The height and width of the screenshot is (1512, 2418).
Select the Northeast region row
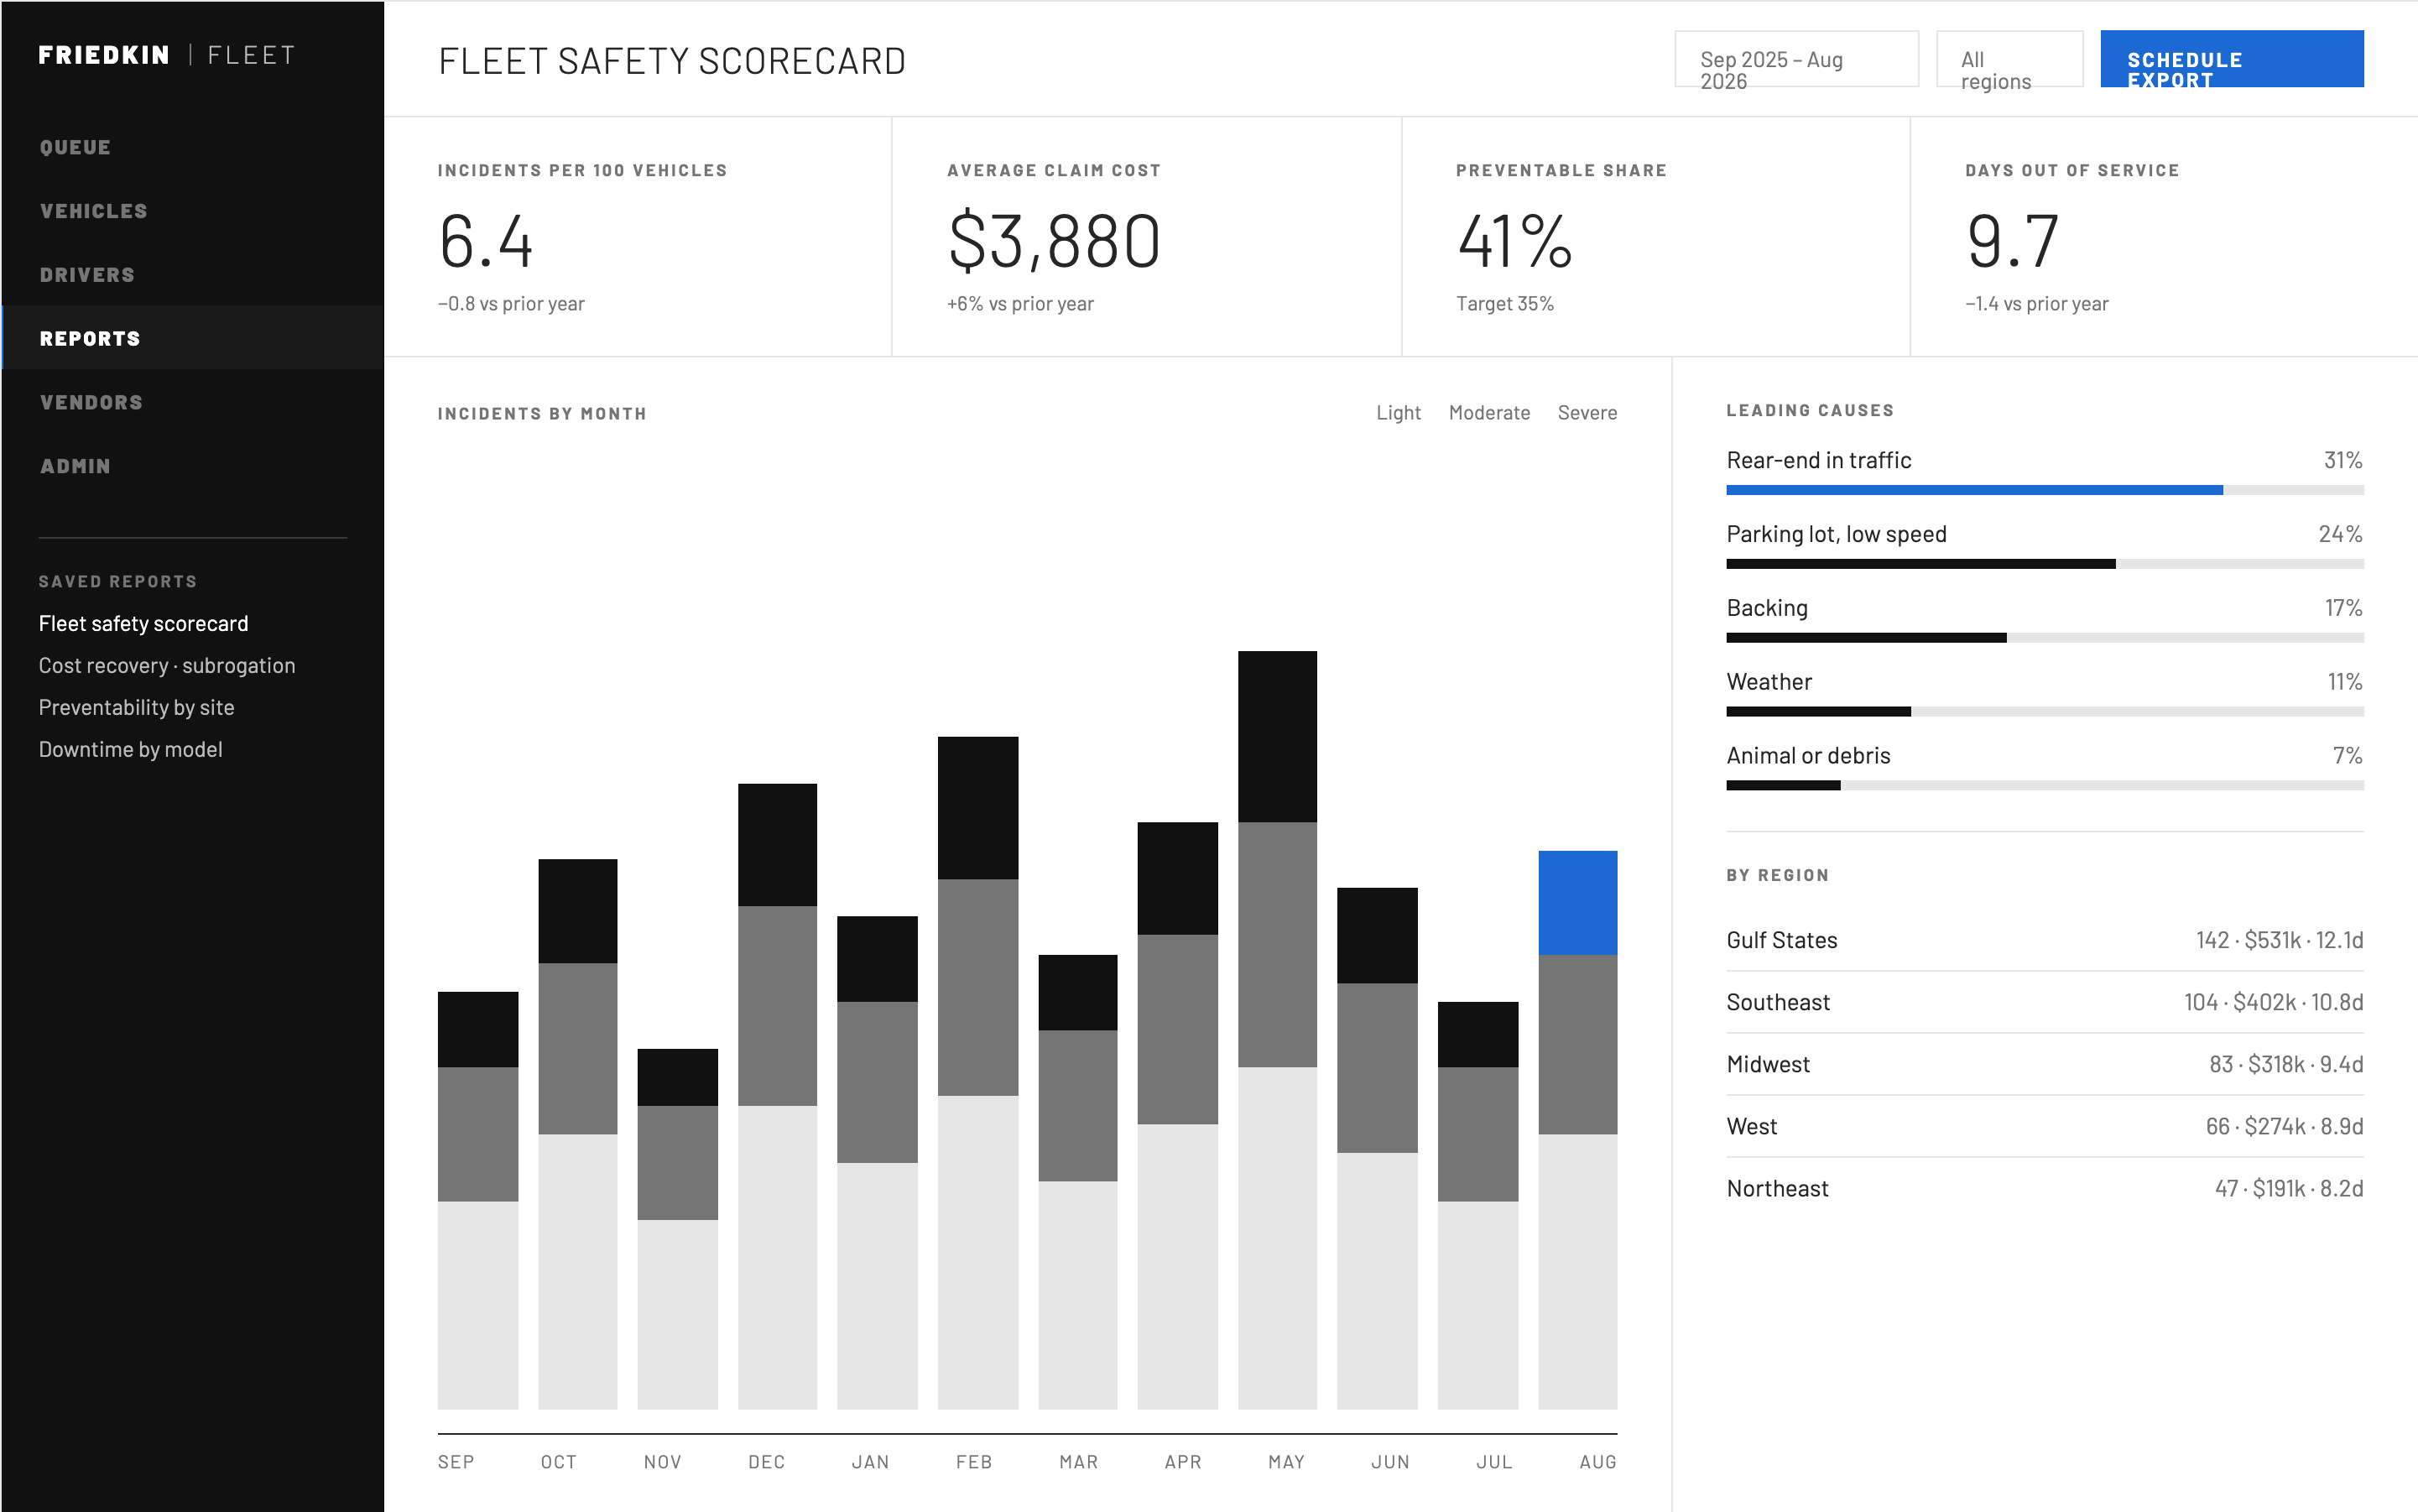tap(2044, 1188)
